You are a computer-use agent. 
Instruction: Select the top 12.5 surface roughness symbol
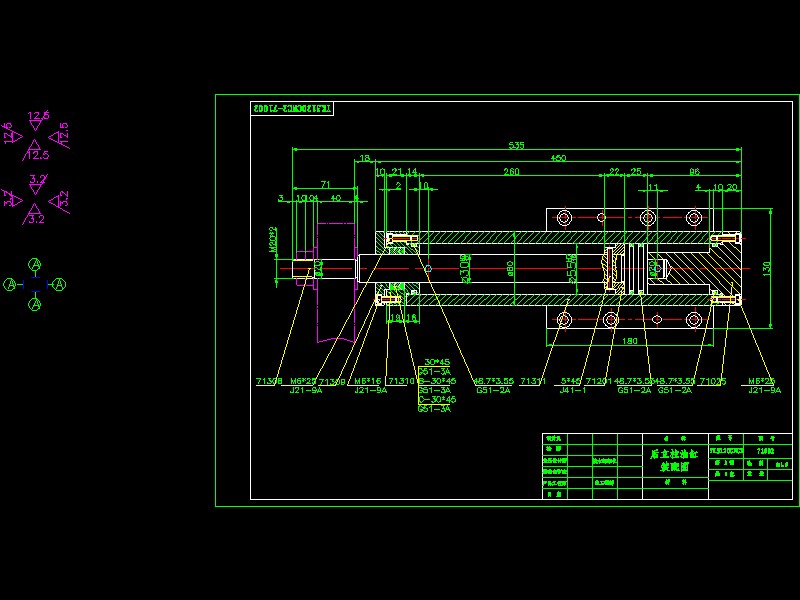(x=38, y=120)
